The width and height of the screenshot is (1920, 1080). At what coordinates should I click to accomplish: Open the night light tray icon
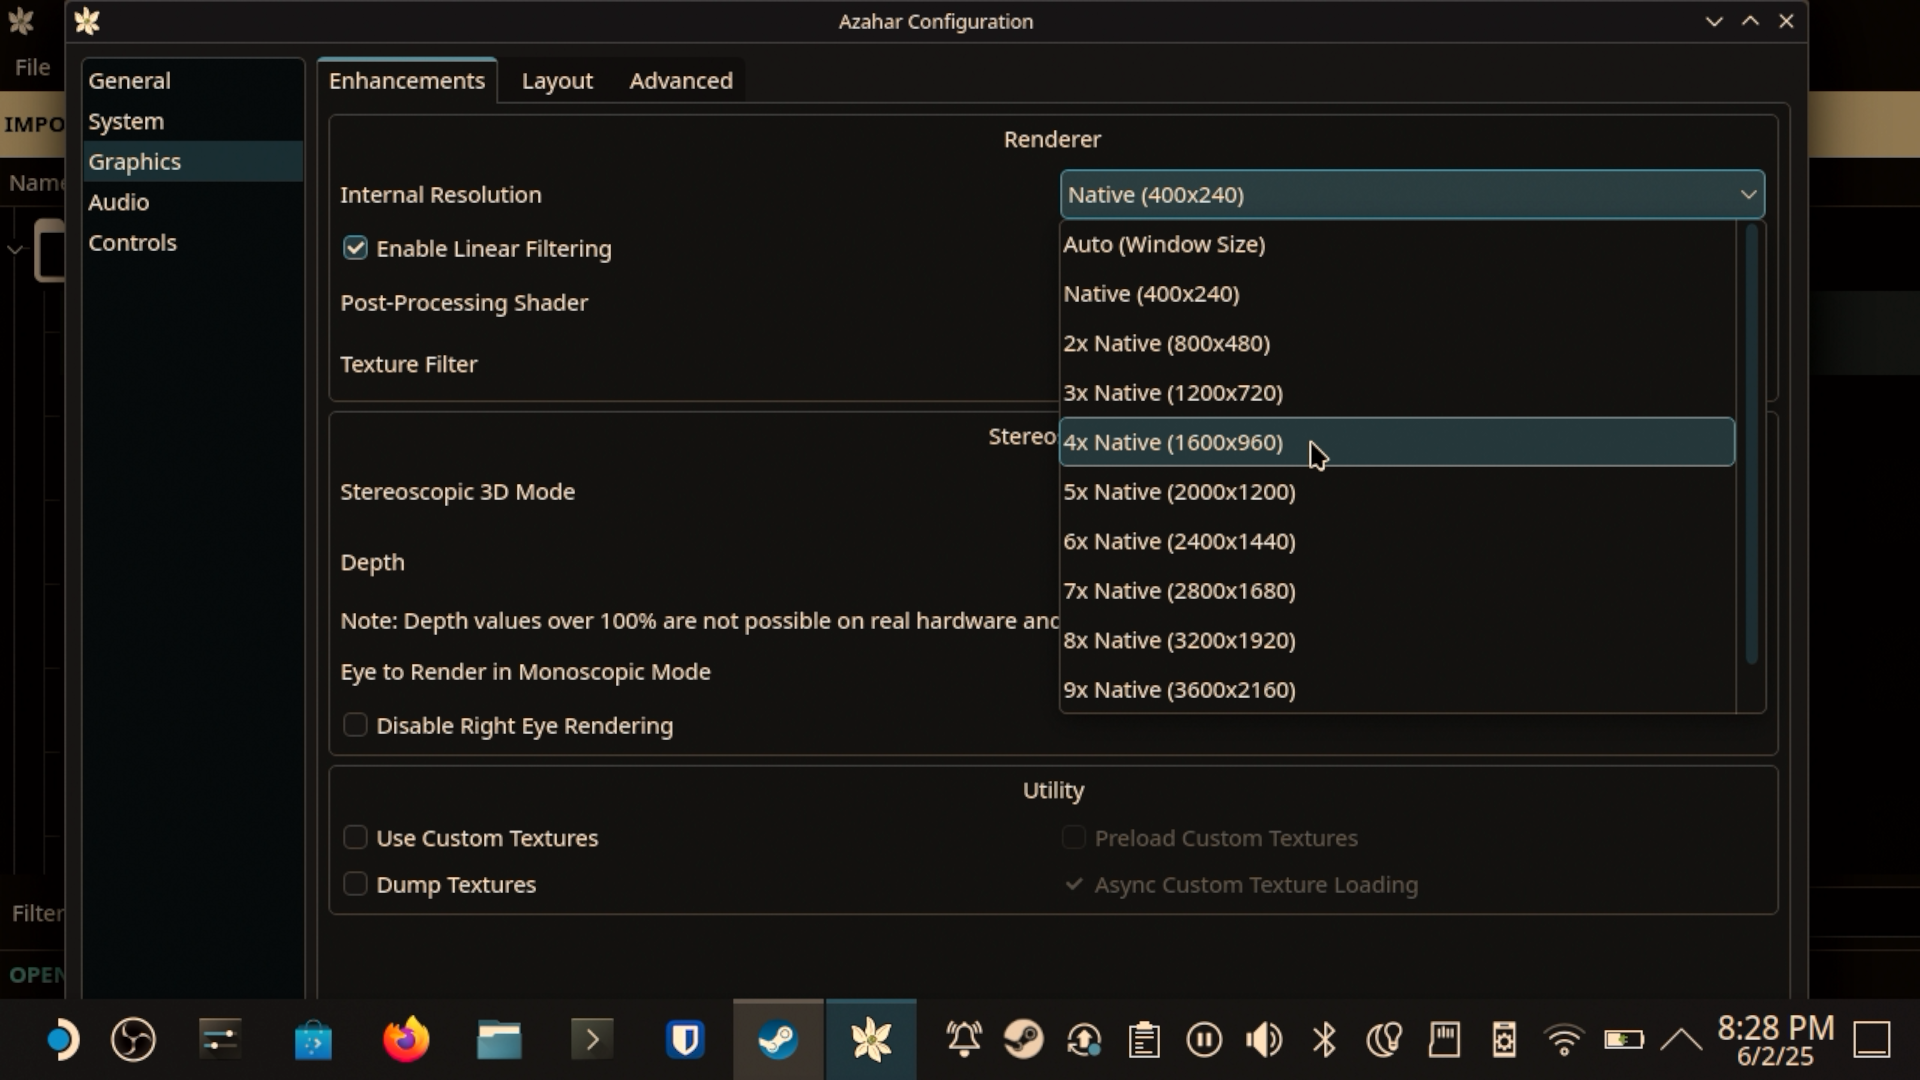coord(1384,1041)
